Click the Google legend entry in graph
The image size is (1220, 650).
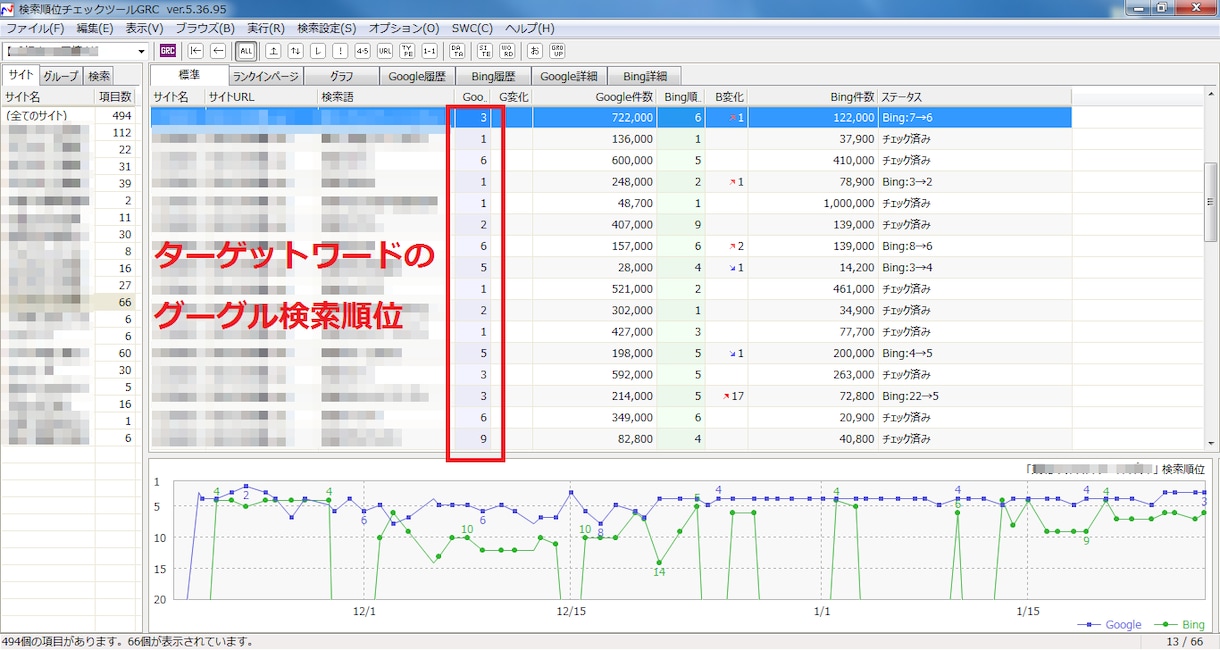tap(1110, 624)
